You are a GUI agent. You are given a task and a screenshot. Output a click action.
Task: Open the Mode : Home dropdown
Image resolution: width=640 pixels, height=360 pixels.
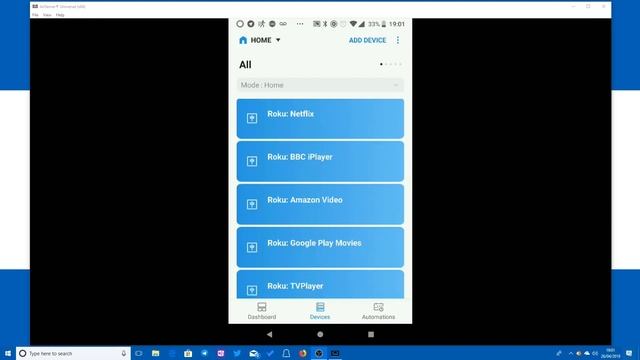[320, 85]
